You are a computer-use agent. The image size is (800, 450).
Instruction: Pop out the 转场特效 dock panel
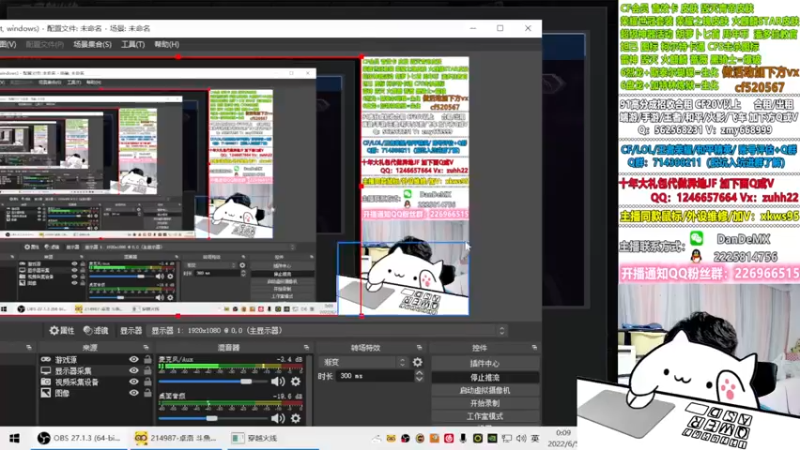pyautogui.click(x=419, y=347)
